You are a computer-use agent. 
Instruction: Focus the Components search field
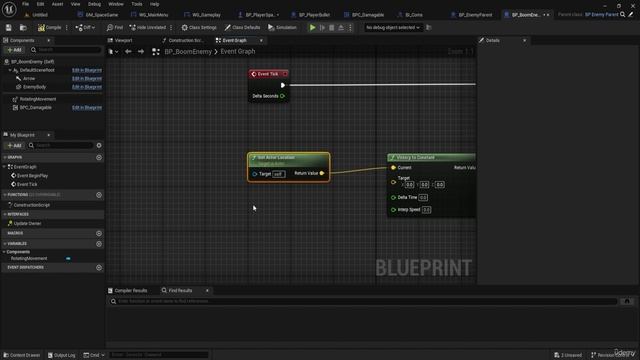click(x=65, y=50)
